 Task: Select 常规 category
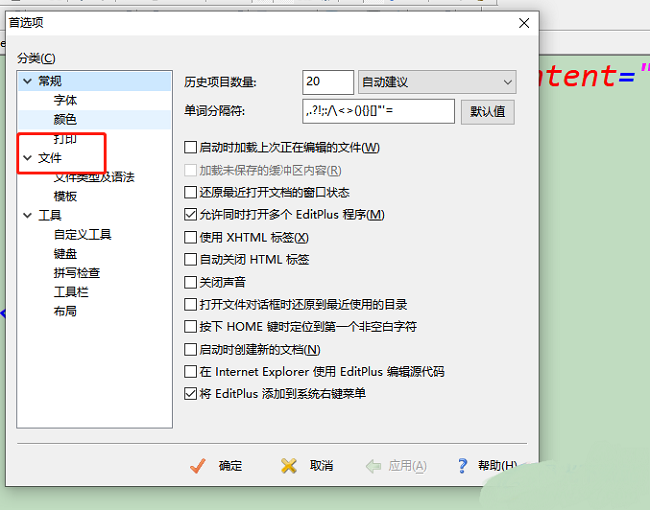[50, 81]
